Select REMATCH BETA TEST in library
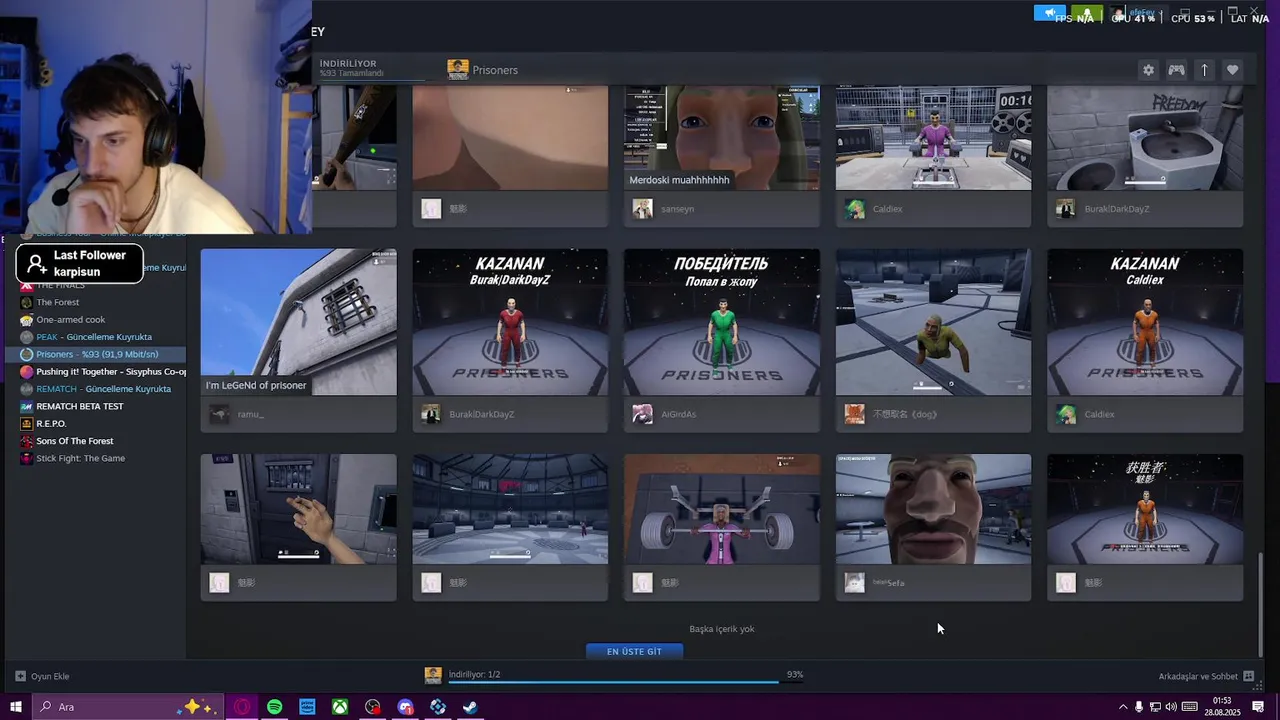The image size is (1280, 720). (80, 406)
